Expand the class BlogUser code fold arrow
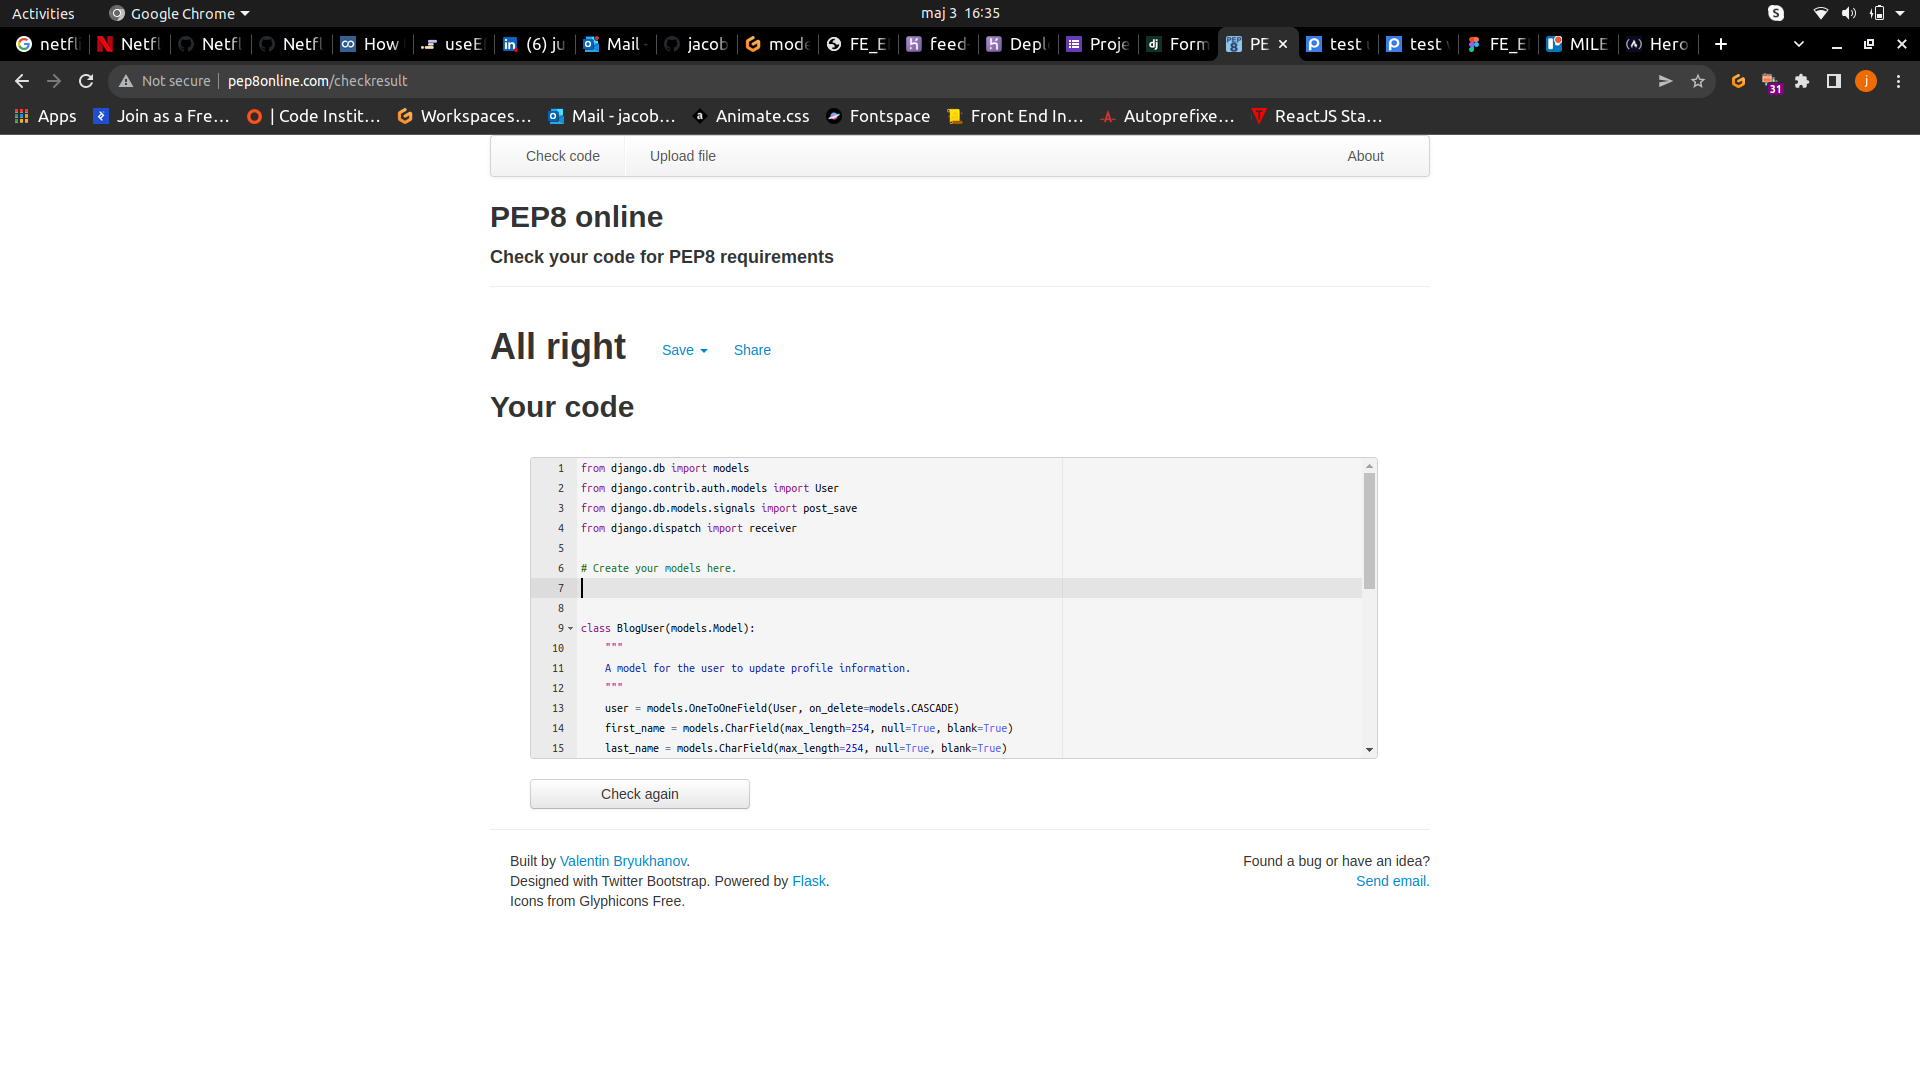1920x1080 pixels. (x=569, y=628)
